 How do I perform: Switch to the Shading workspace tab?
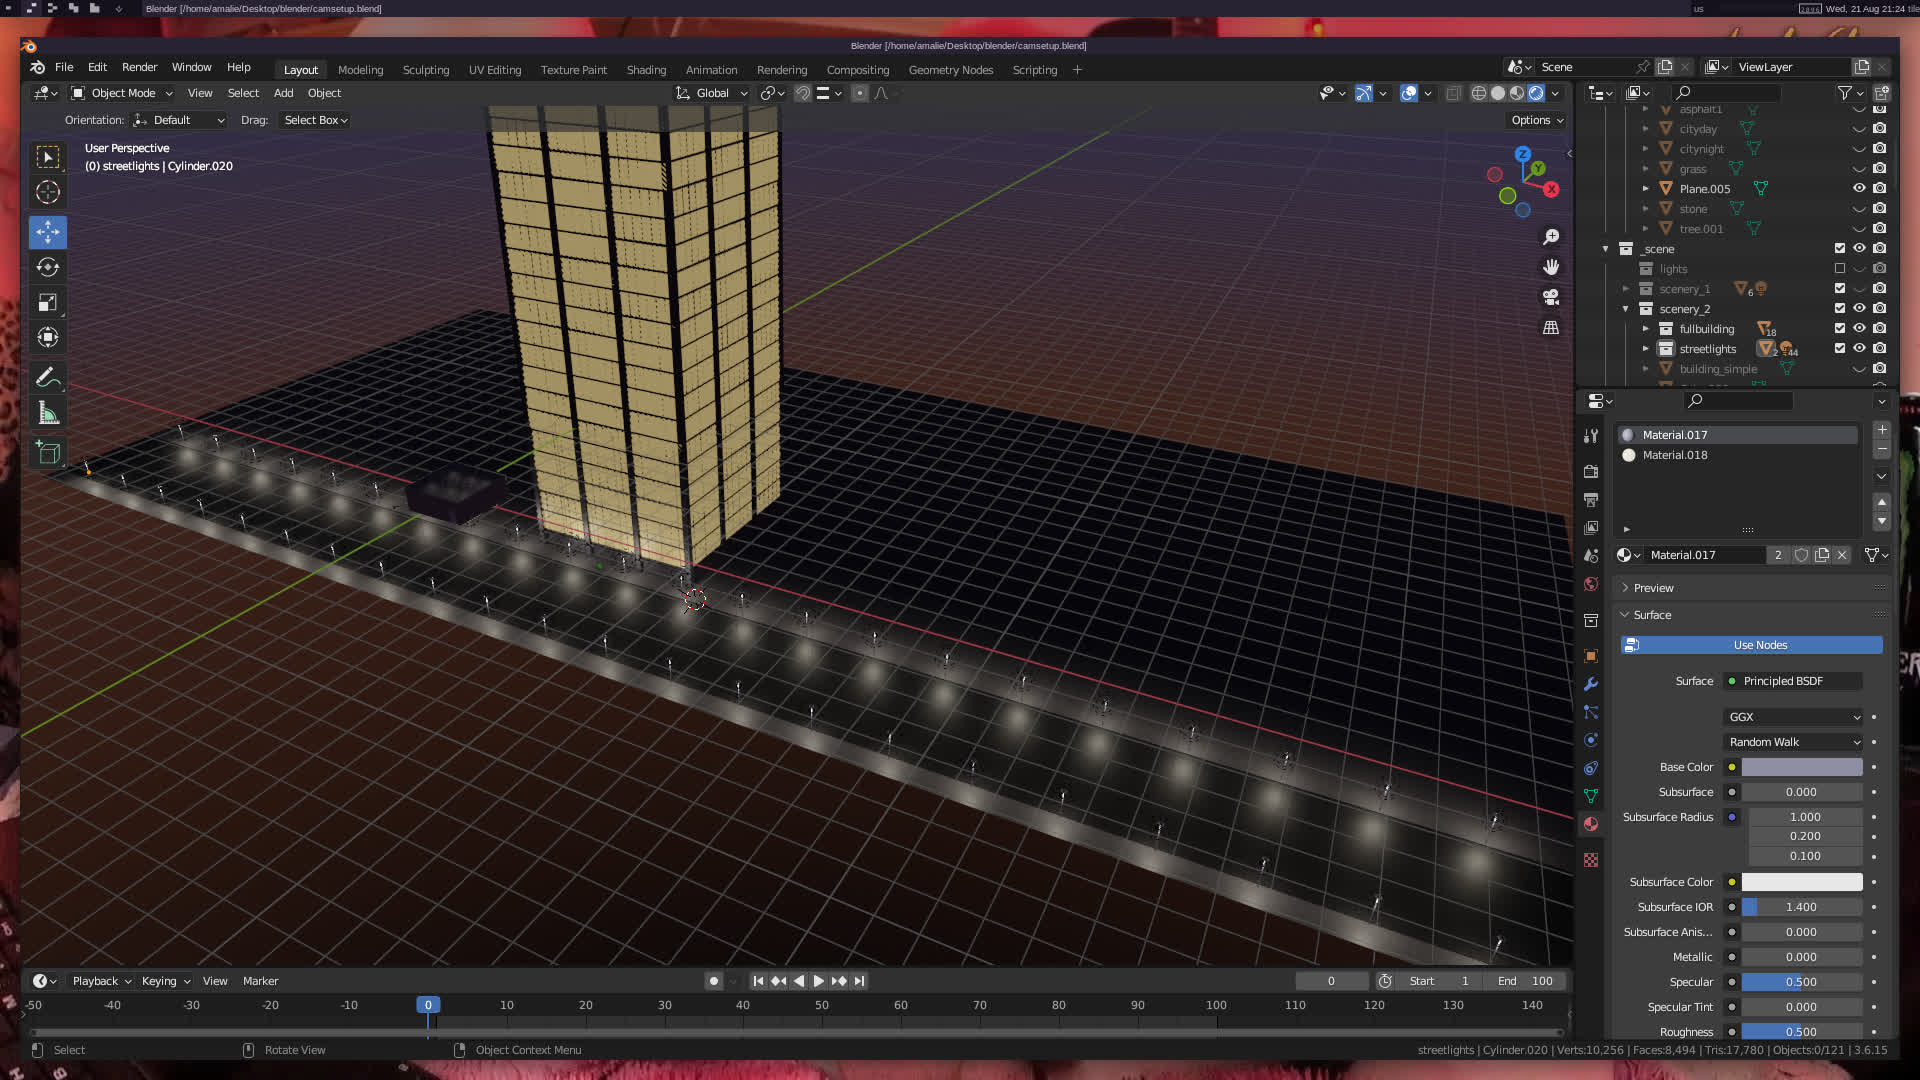coord(646,70)
